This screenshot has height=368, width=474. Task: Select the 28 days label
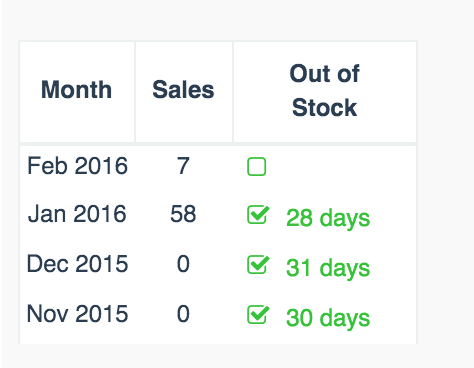click(328, 218)
